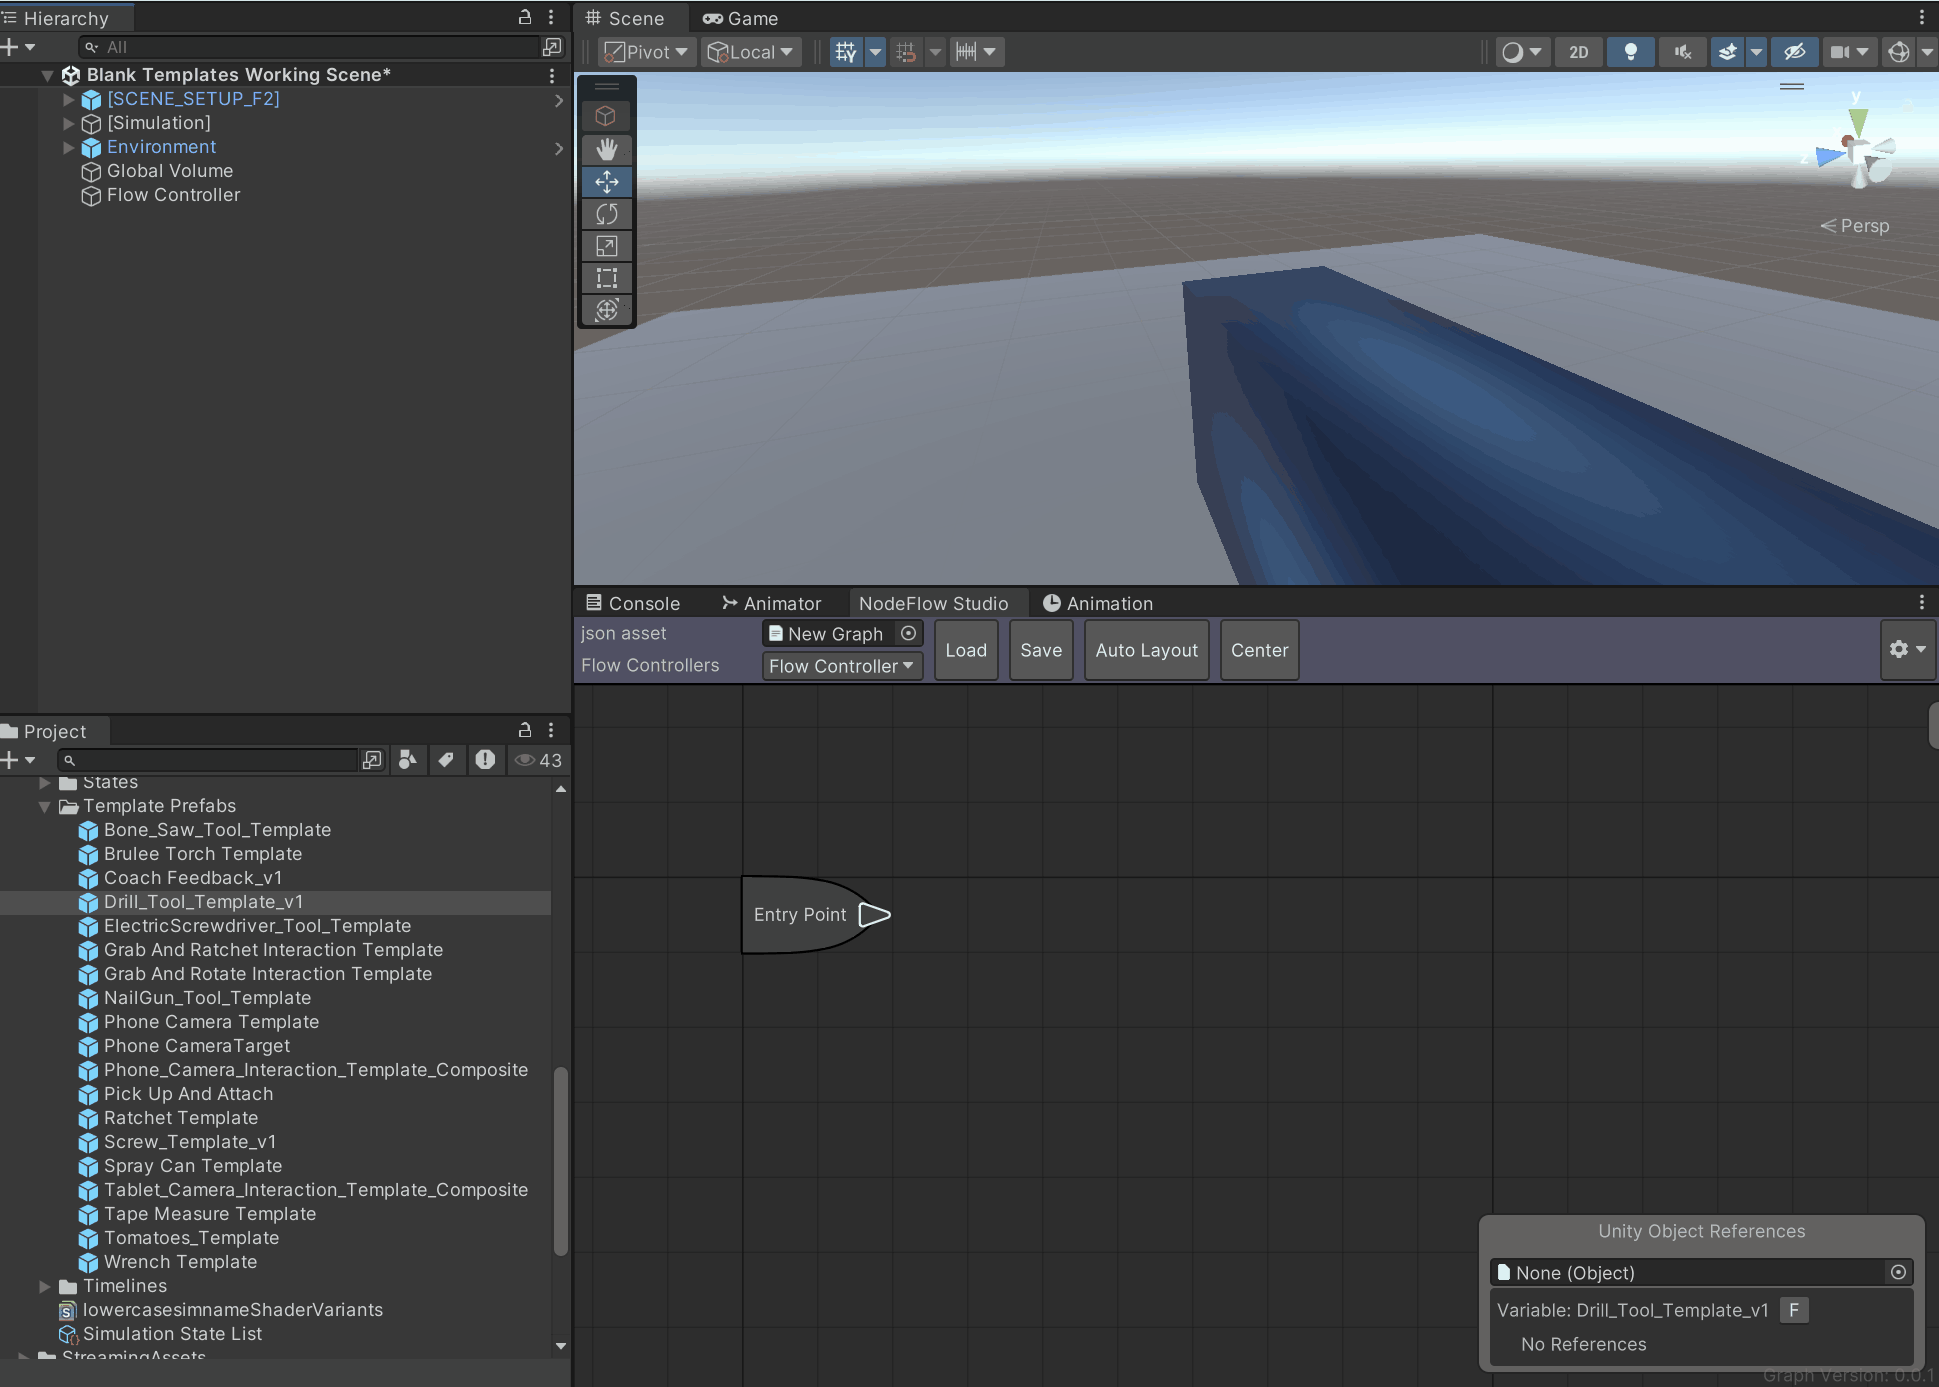Collapse the Template Prefabs folder
The height and width of the screenshot is (1387, 1939).
pyautogui.click(x=45, y=806)
